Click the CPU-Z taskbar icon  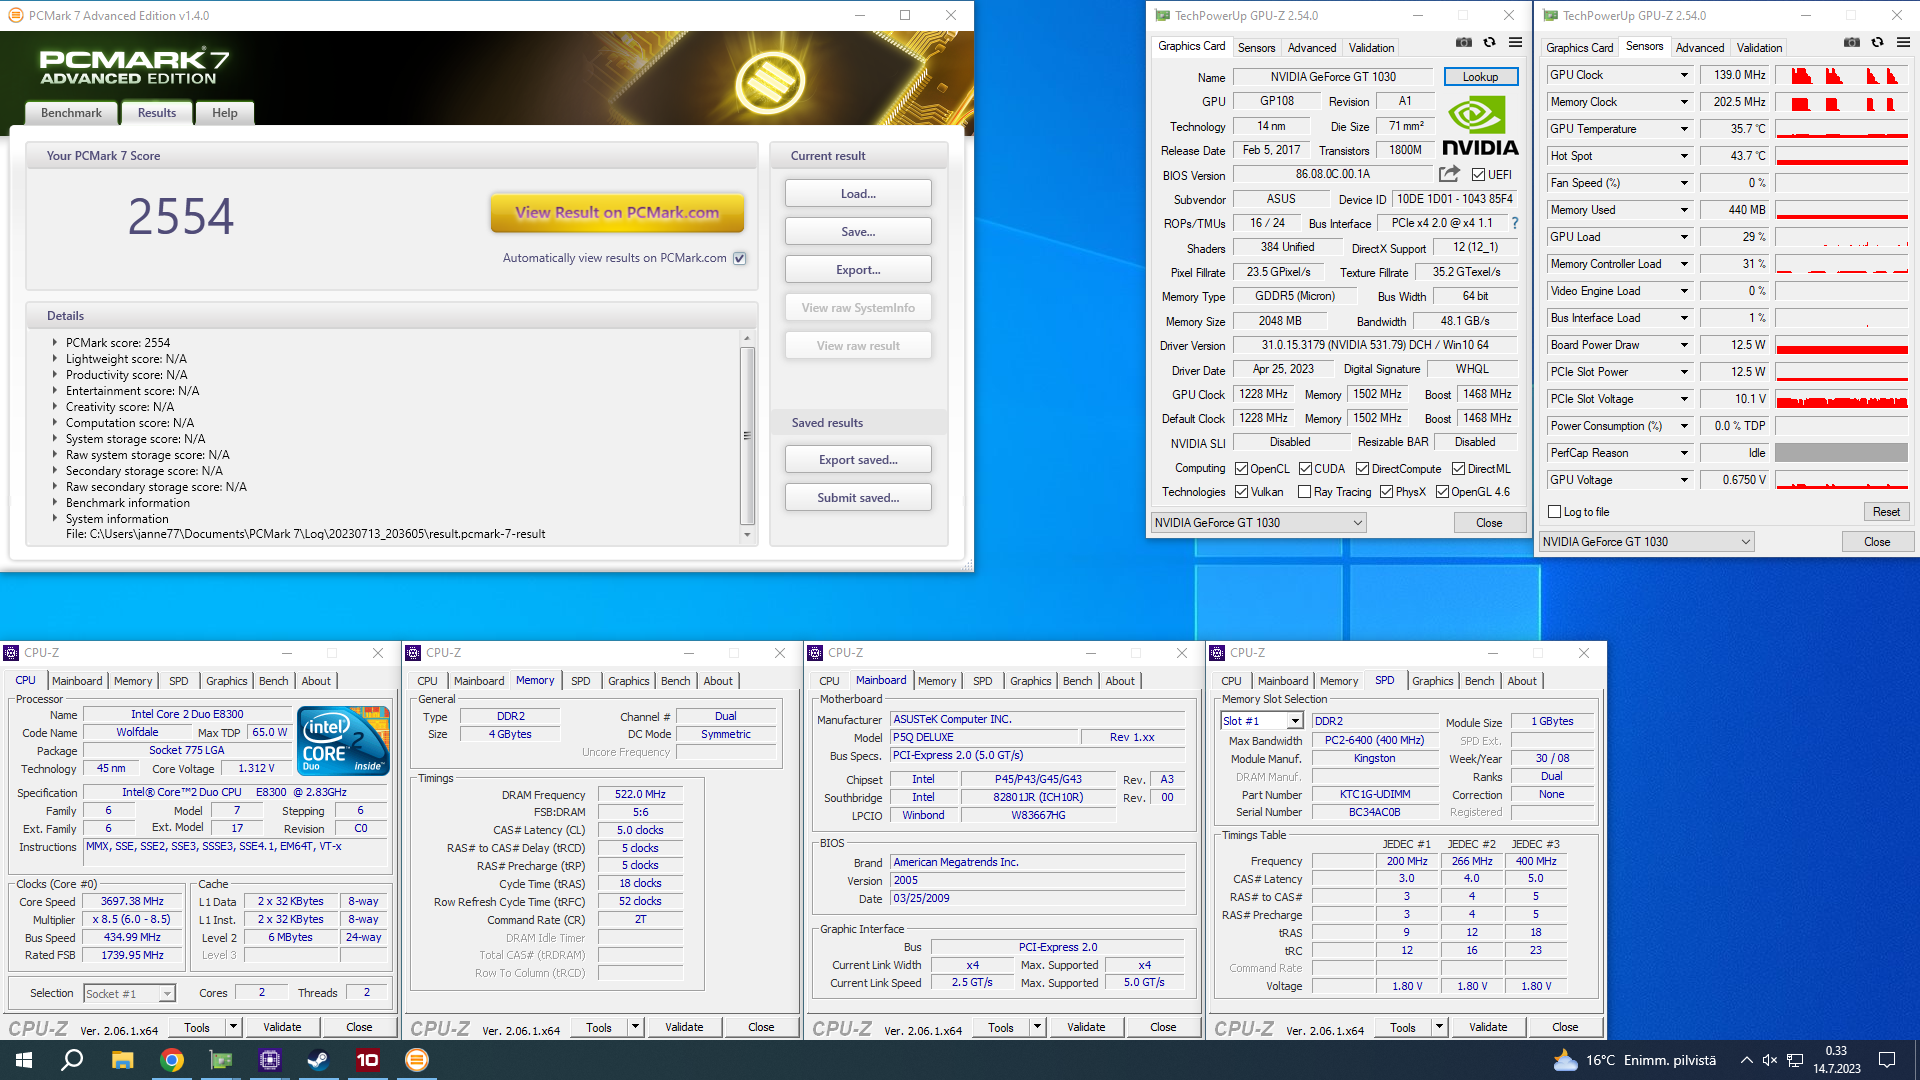pos(270,1059)
